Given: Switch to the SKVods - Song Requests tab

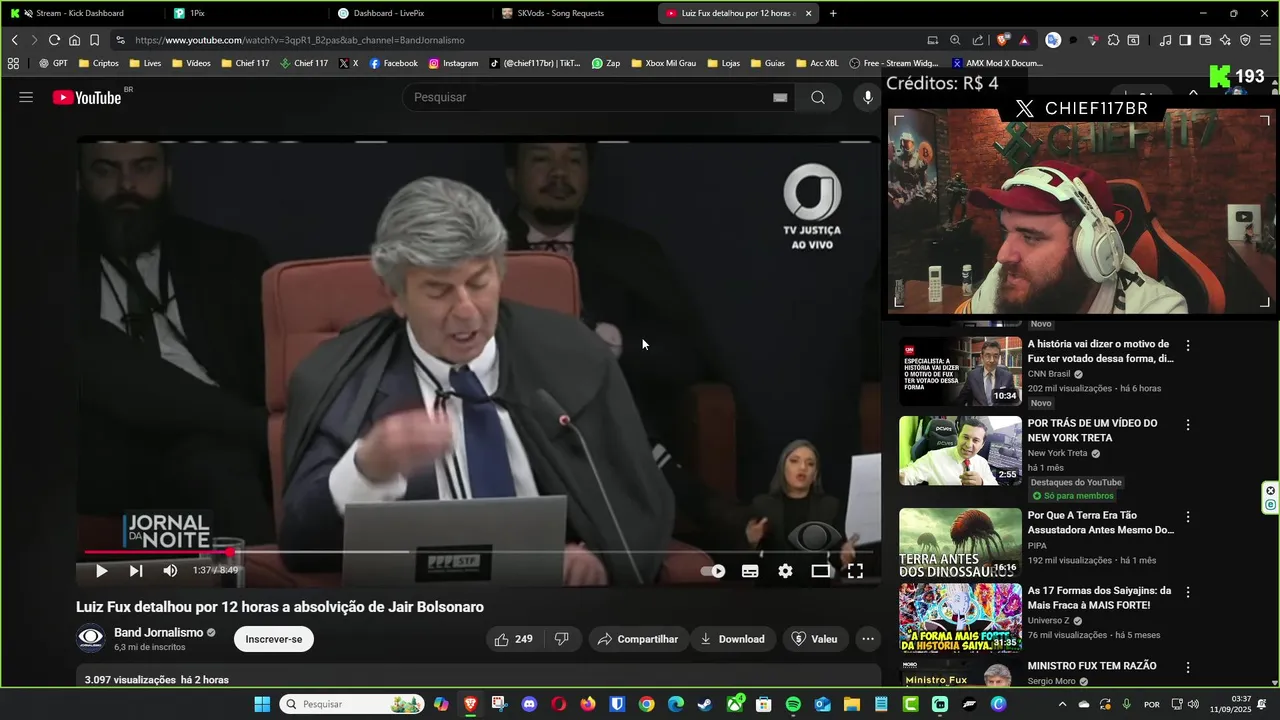Looking at the screenshot, I should coord(572,13).
